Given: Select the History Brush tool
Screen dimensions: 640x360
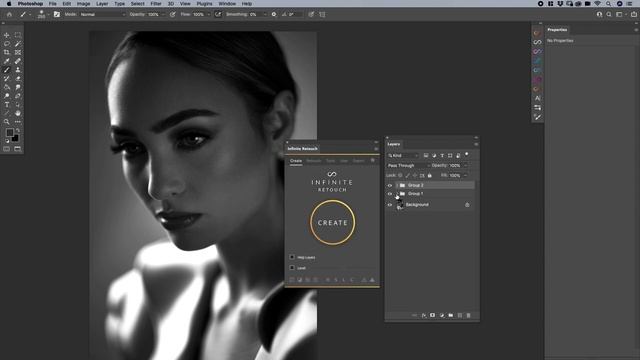Looking at the screenshot, I should click(x=7, y=78).
